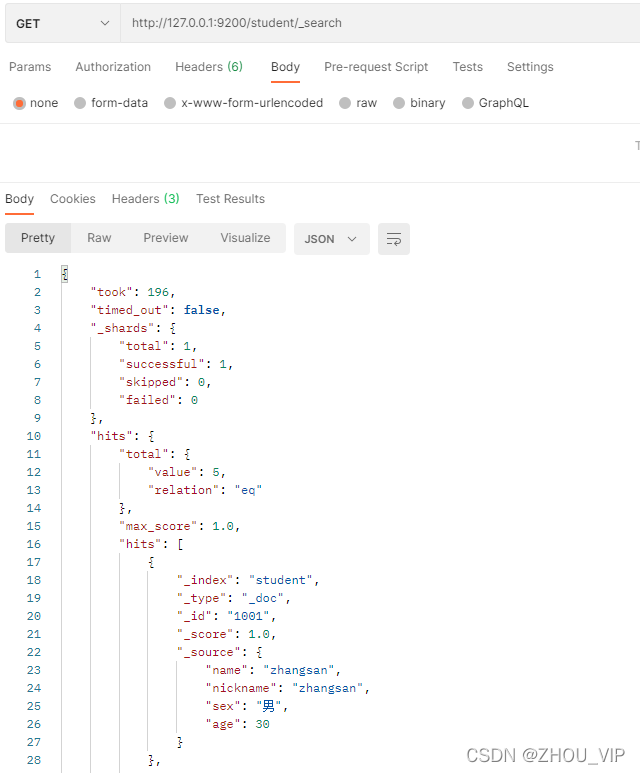Viewport: 640px width, 774px height.
Task: Open the Pre-request Script tab
Action: (376, 67)
